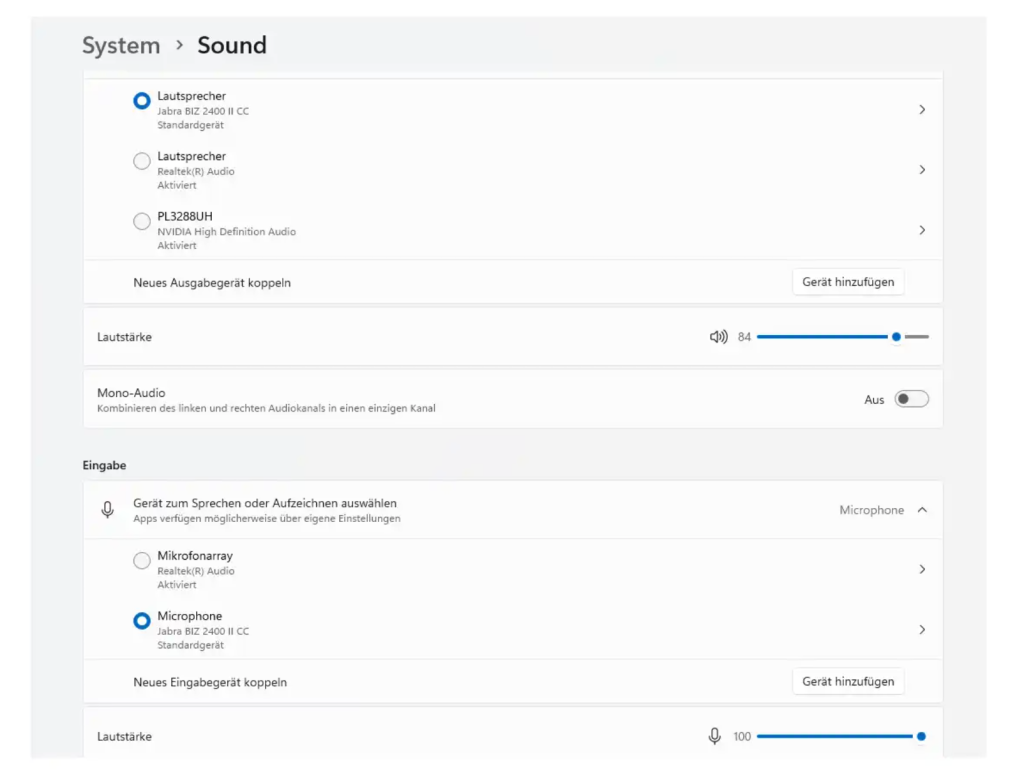Open properties of Realtek Lautsprecher via arrow
The width and height of the screenshot is (1024, 776).
coord(922,169)
